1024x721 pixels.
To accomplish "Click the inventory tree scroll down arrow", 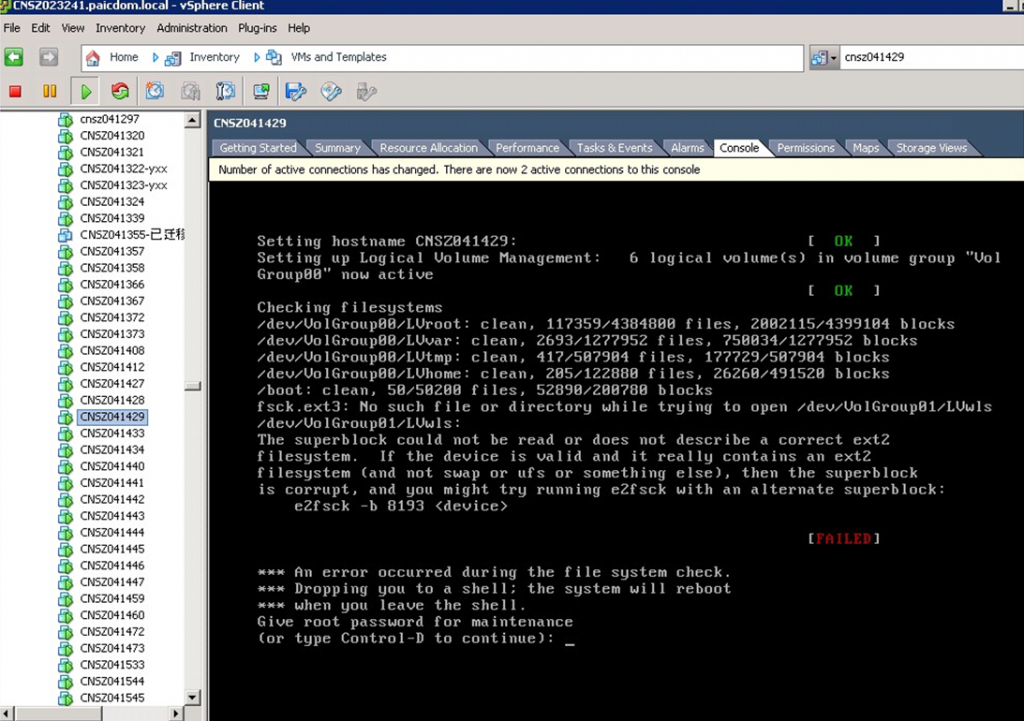I will pyautogui.click(x=192, y=697).
